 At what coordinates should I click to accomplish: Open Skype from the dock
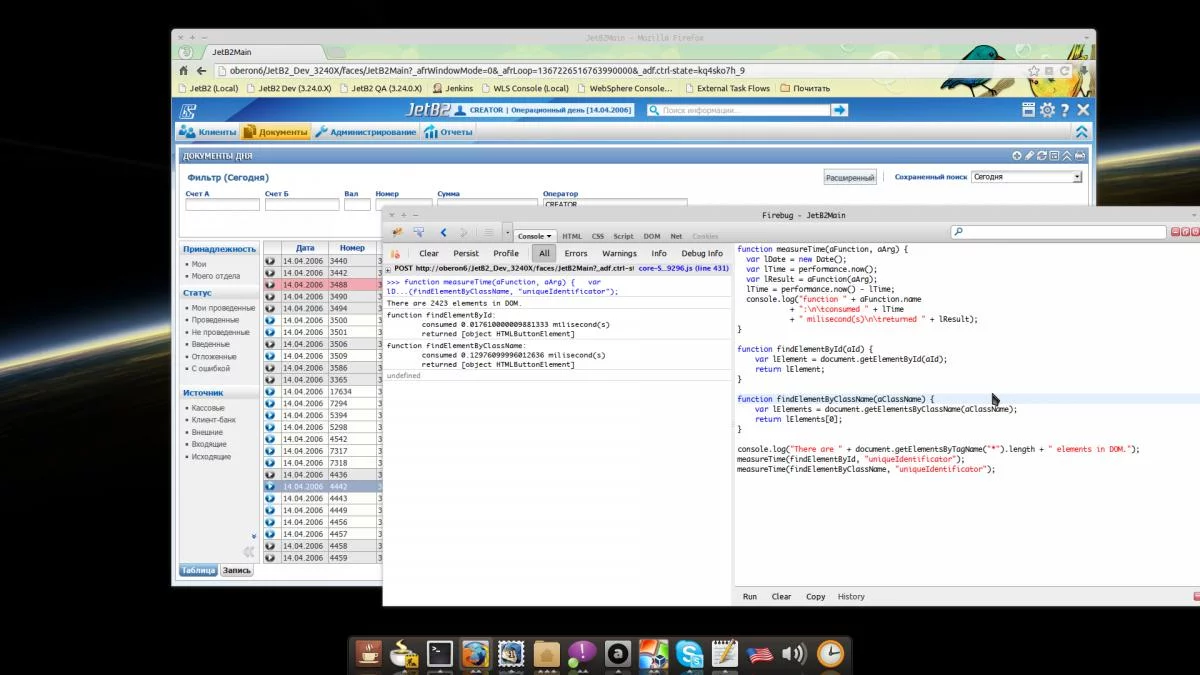pyautogui.click(x=689, y=654)
